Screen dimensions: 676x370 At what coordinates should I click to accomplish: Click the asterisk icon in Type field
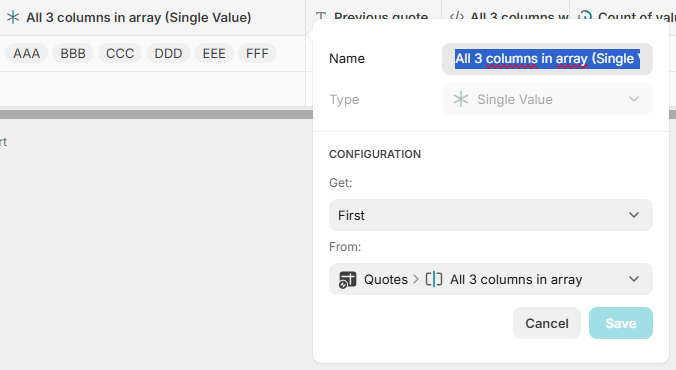point(460,99)
